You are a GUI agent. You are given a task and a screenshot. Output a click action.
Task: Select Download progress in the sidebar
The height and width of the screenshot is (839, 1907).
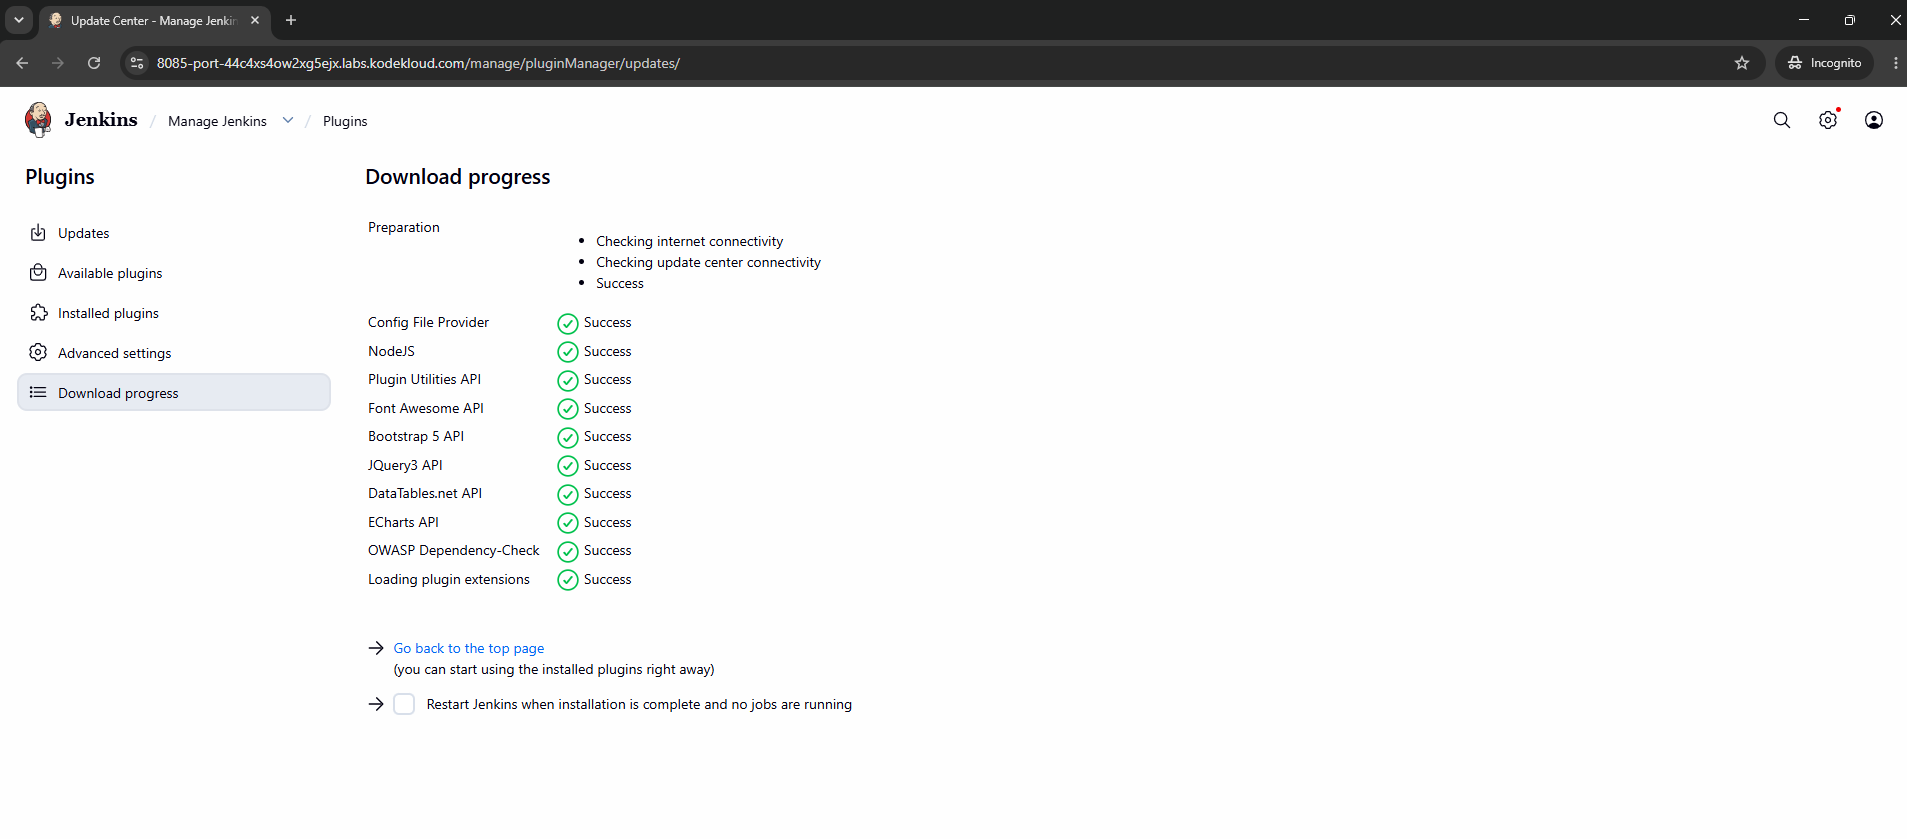tap(174, 393)
